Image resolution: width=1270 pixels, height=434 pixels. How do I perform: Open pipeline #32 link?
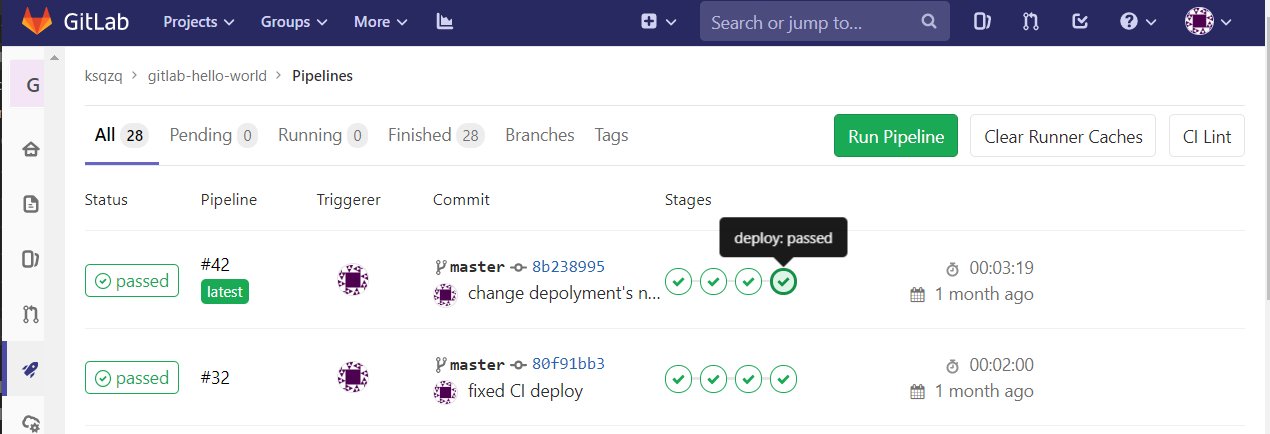click(x=215, y=378)
